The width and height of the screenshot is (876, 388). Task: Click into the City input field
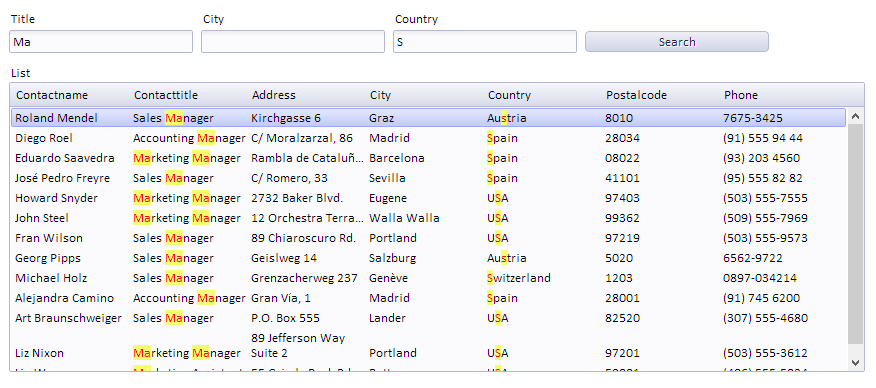coord(293,42)
